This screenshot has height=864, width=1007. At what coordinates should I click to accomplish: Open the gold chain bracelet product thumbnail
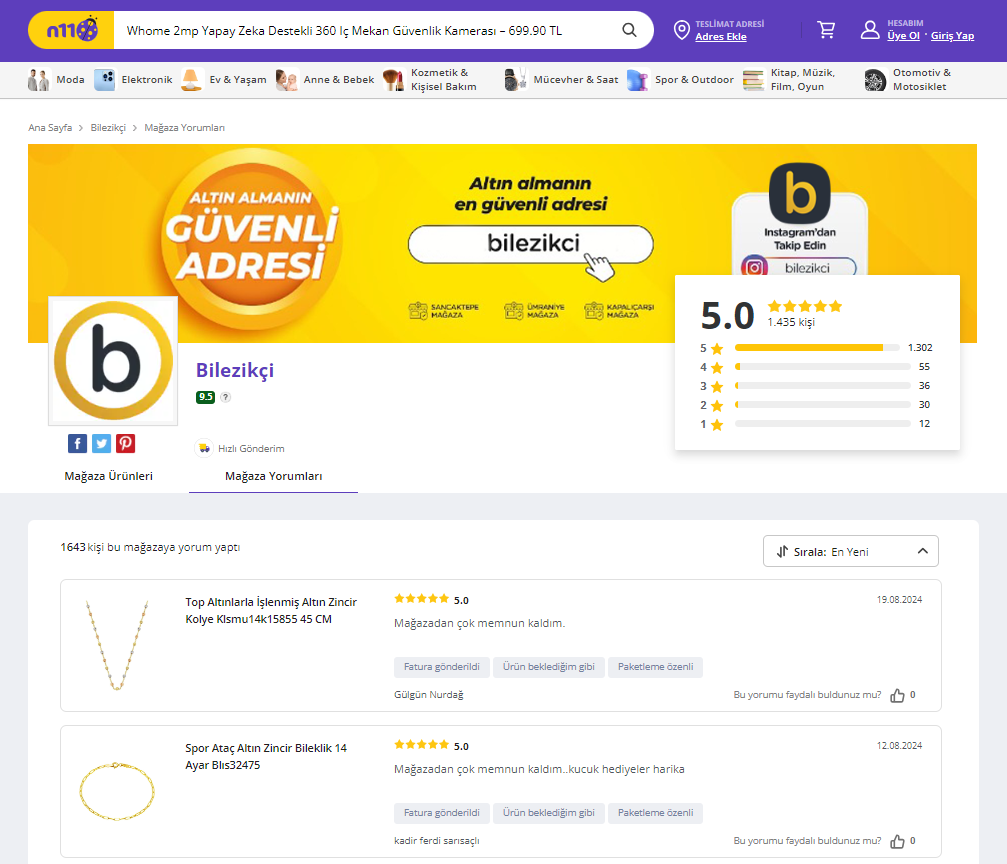[x=117, y=791]
